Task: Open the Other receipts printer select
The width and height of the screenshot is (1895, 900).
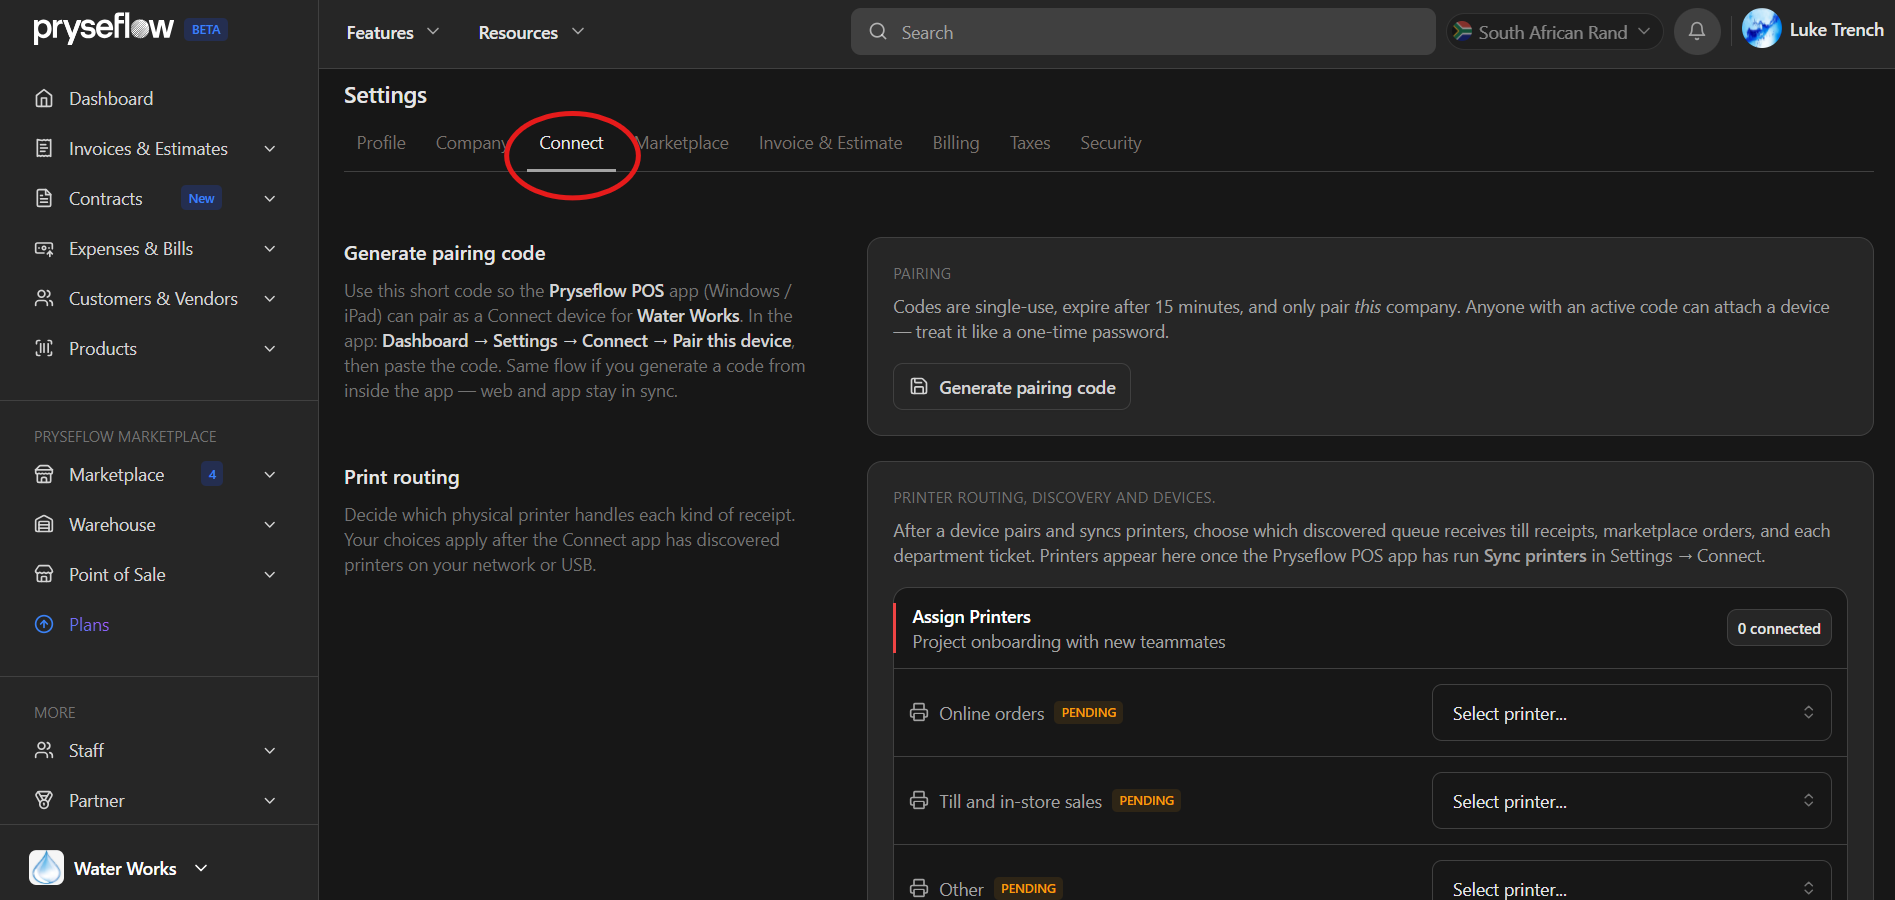Action: tap(1631, 881)
